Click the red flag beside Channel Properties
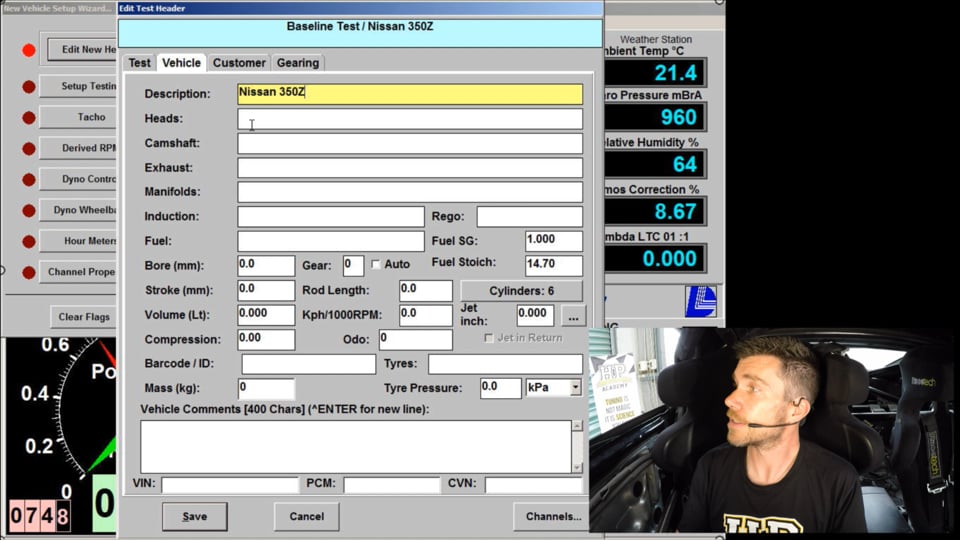Screen dimensions: 960x540 coord(29,272)
